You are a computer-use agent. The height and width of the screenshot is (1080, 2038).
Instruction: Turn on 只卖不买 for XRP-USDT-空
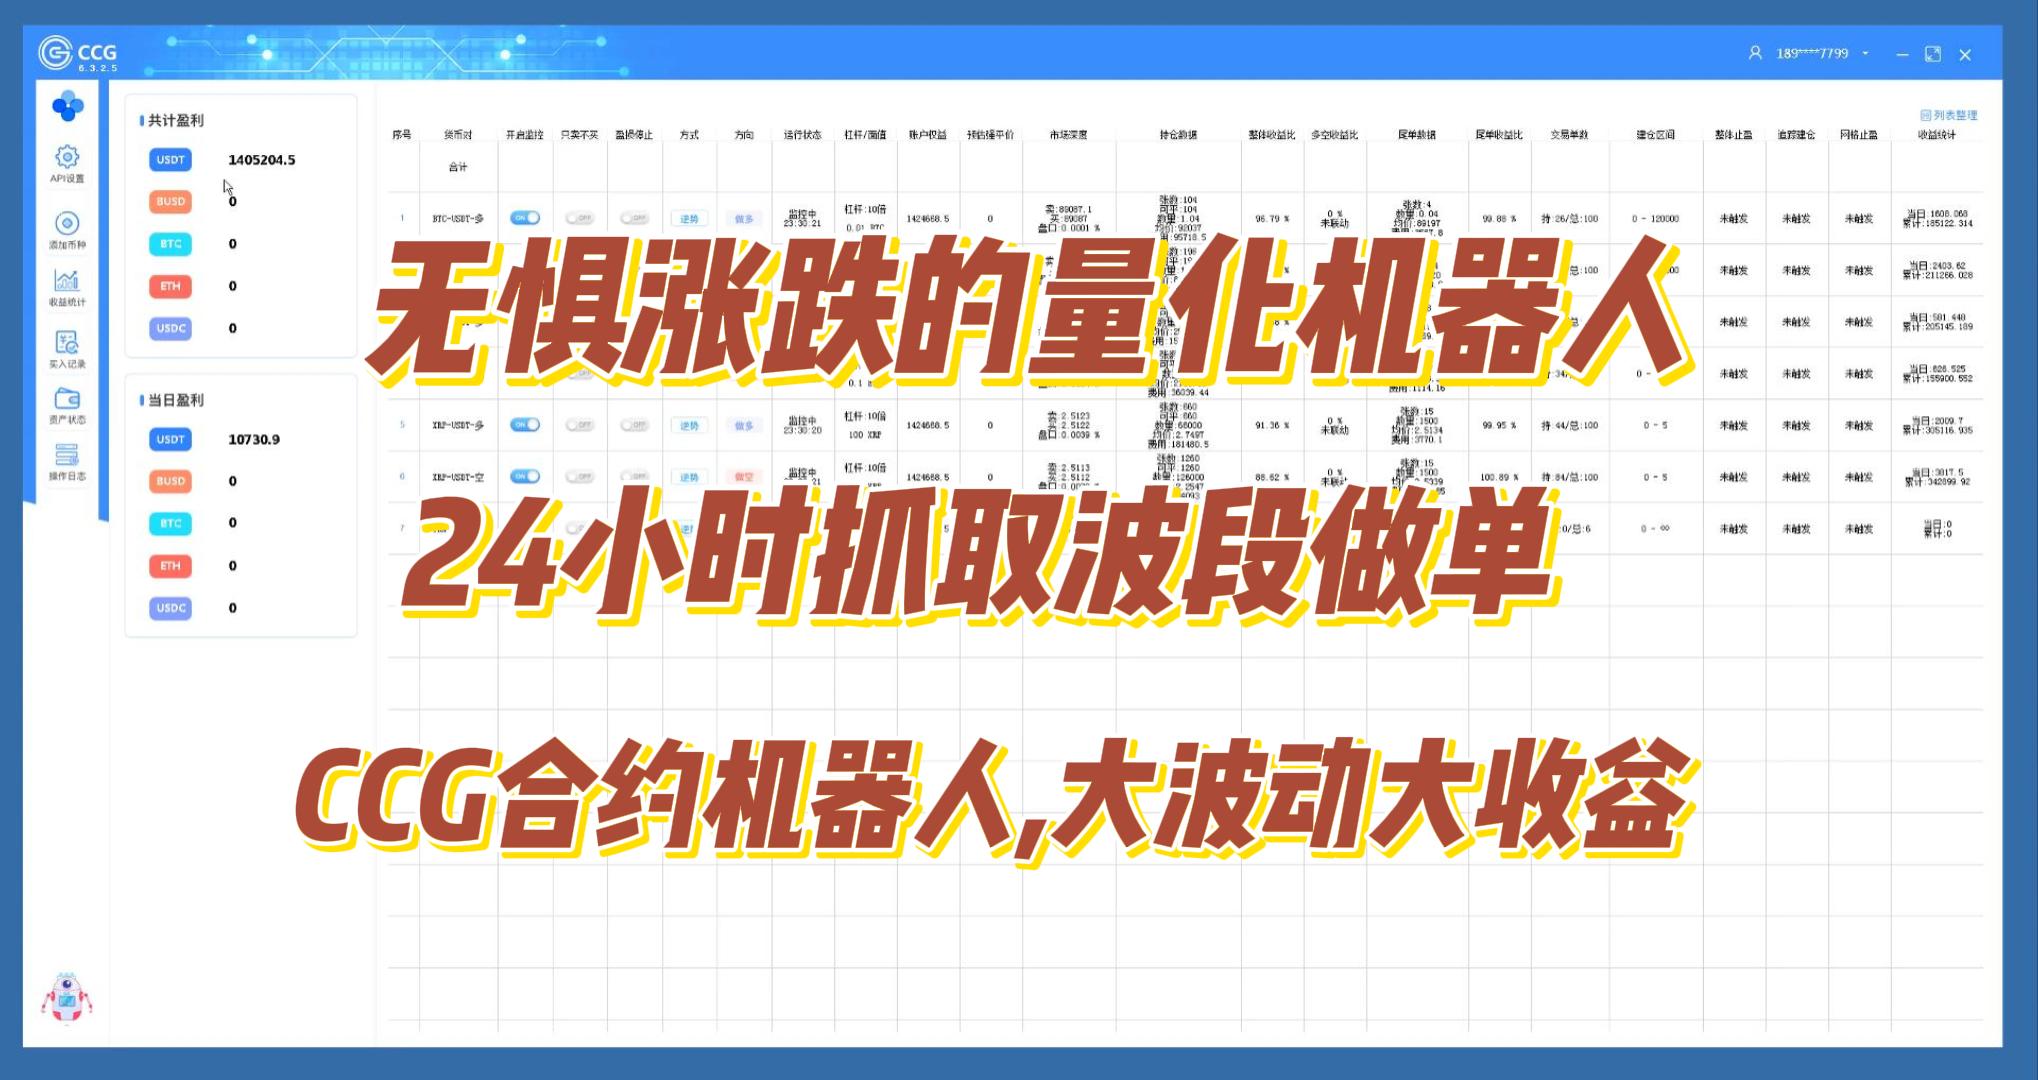(579, 477)
